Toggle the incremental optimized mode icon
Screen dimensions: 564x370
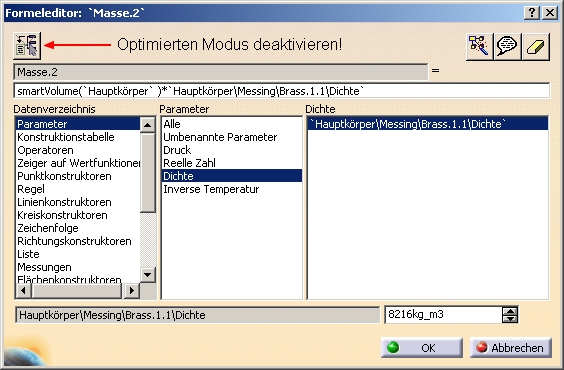click(27, 46)
